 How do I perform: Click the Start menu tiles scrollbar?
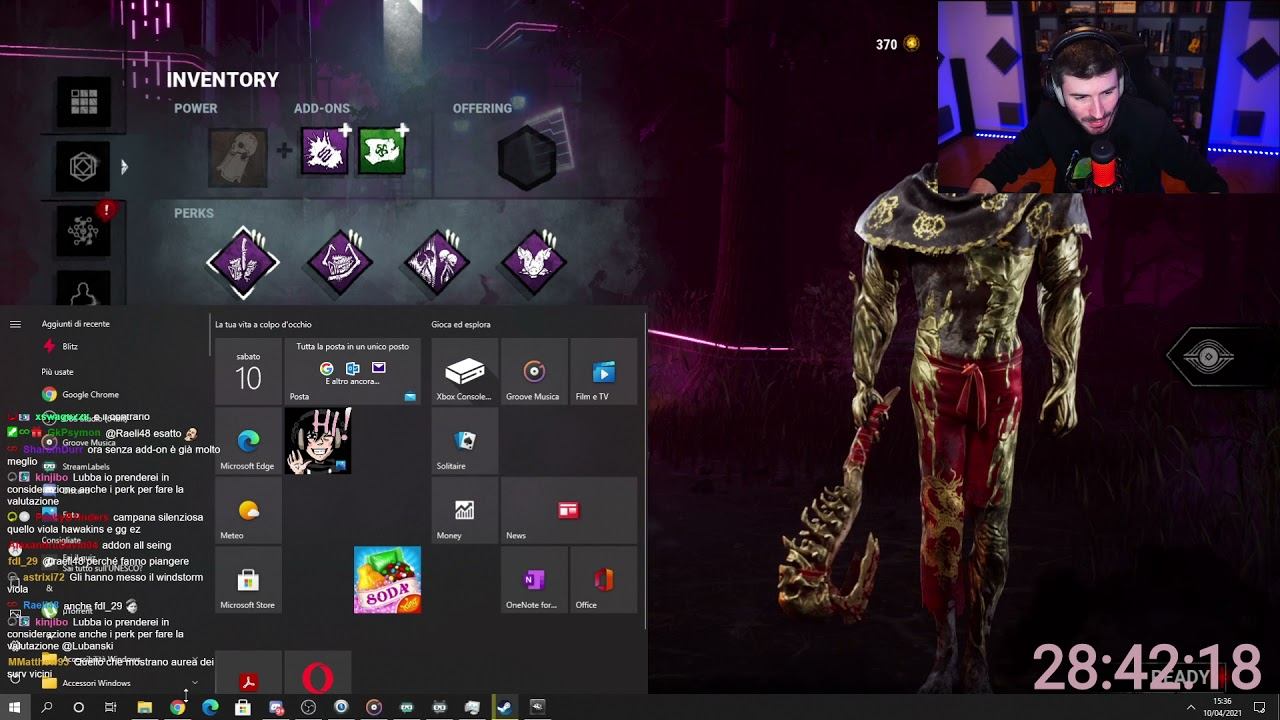[x=644, y=470]
